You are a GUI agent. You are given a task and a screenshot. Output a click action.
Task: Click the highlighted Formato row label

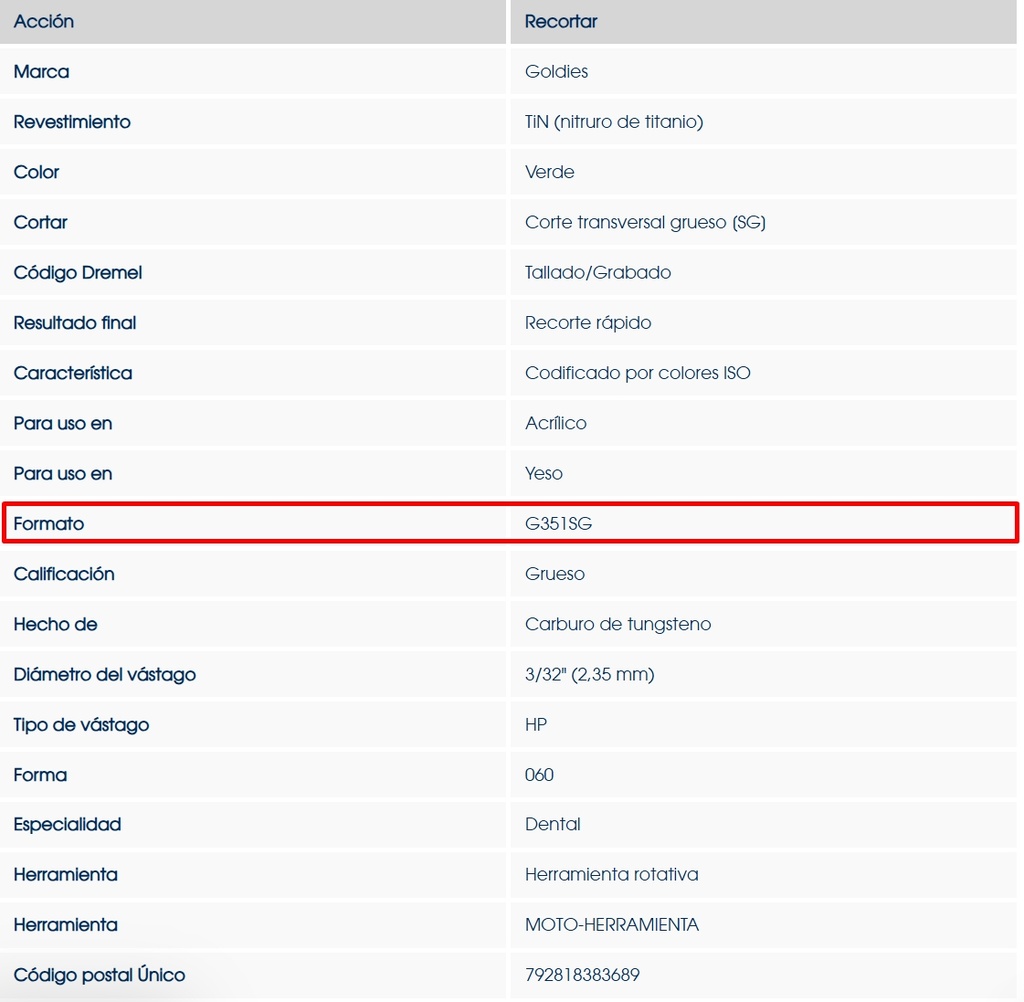tap(49, 523)
